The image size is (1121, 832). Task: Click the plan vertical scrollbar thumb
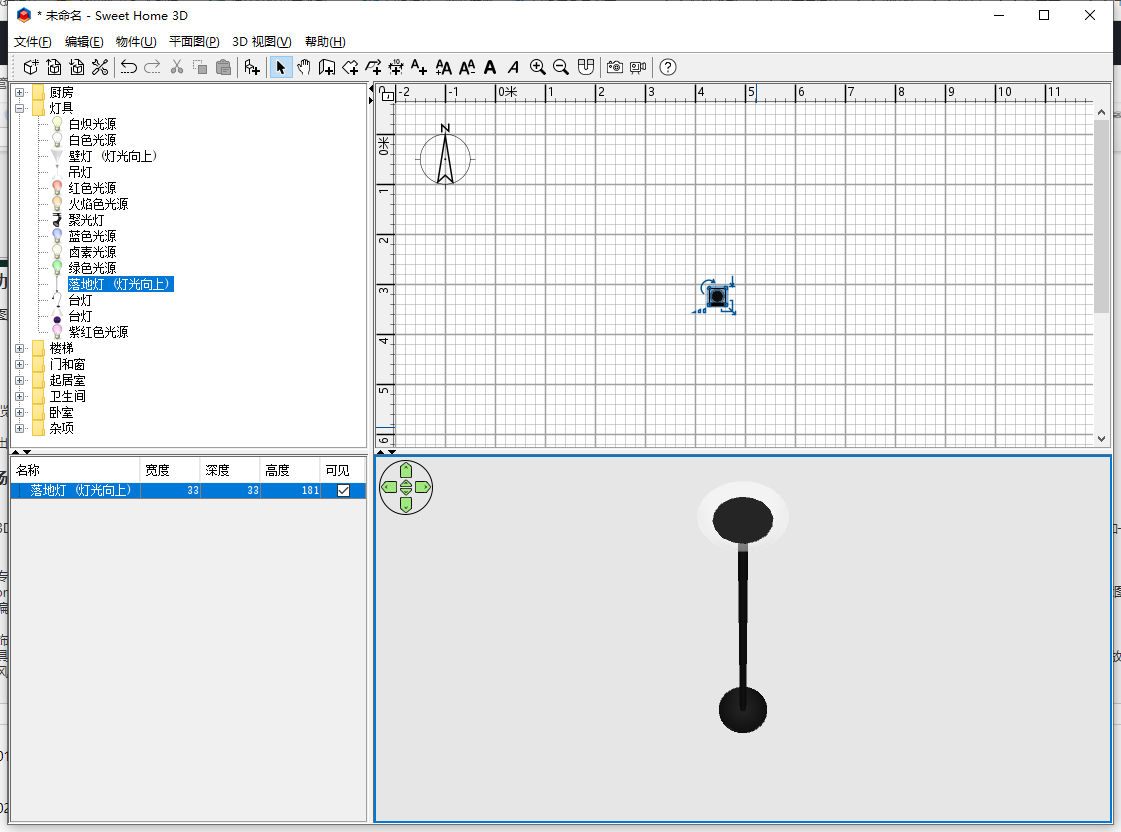[1101, 216]
